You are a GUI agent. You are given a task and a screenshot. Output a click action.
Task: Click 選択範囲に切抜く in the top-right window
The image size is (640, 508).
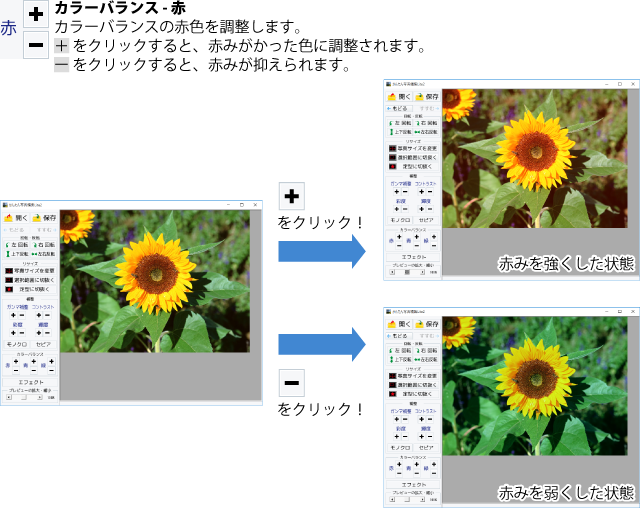[414, 157]
